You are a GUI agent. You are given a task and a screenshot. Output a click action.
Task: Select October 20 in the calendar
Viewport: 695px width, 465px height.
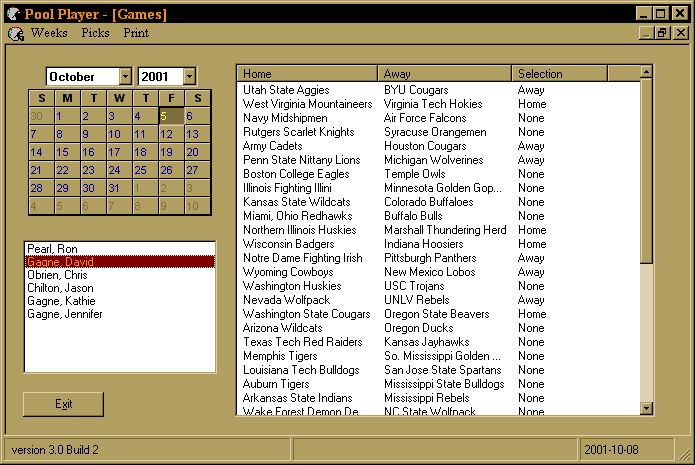coord(197,152)
